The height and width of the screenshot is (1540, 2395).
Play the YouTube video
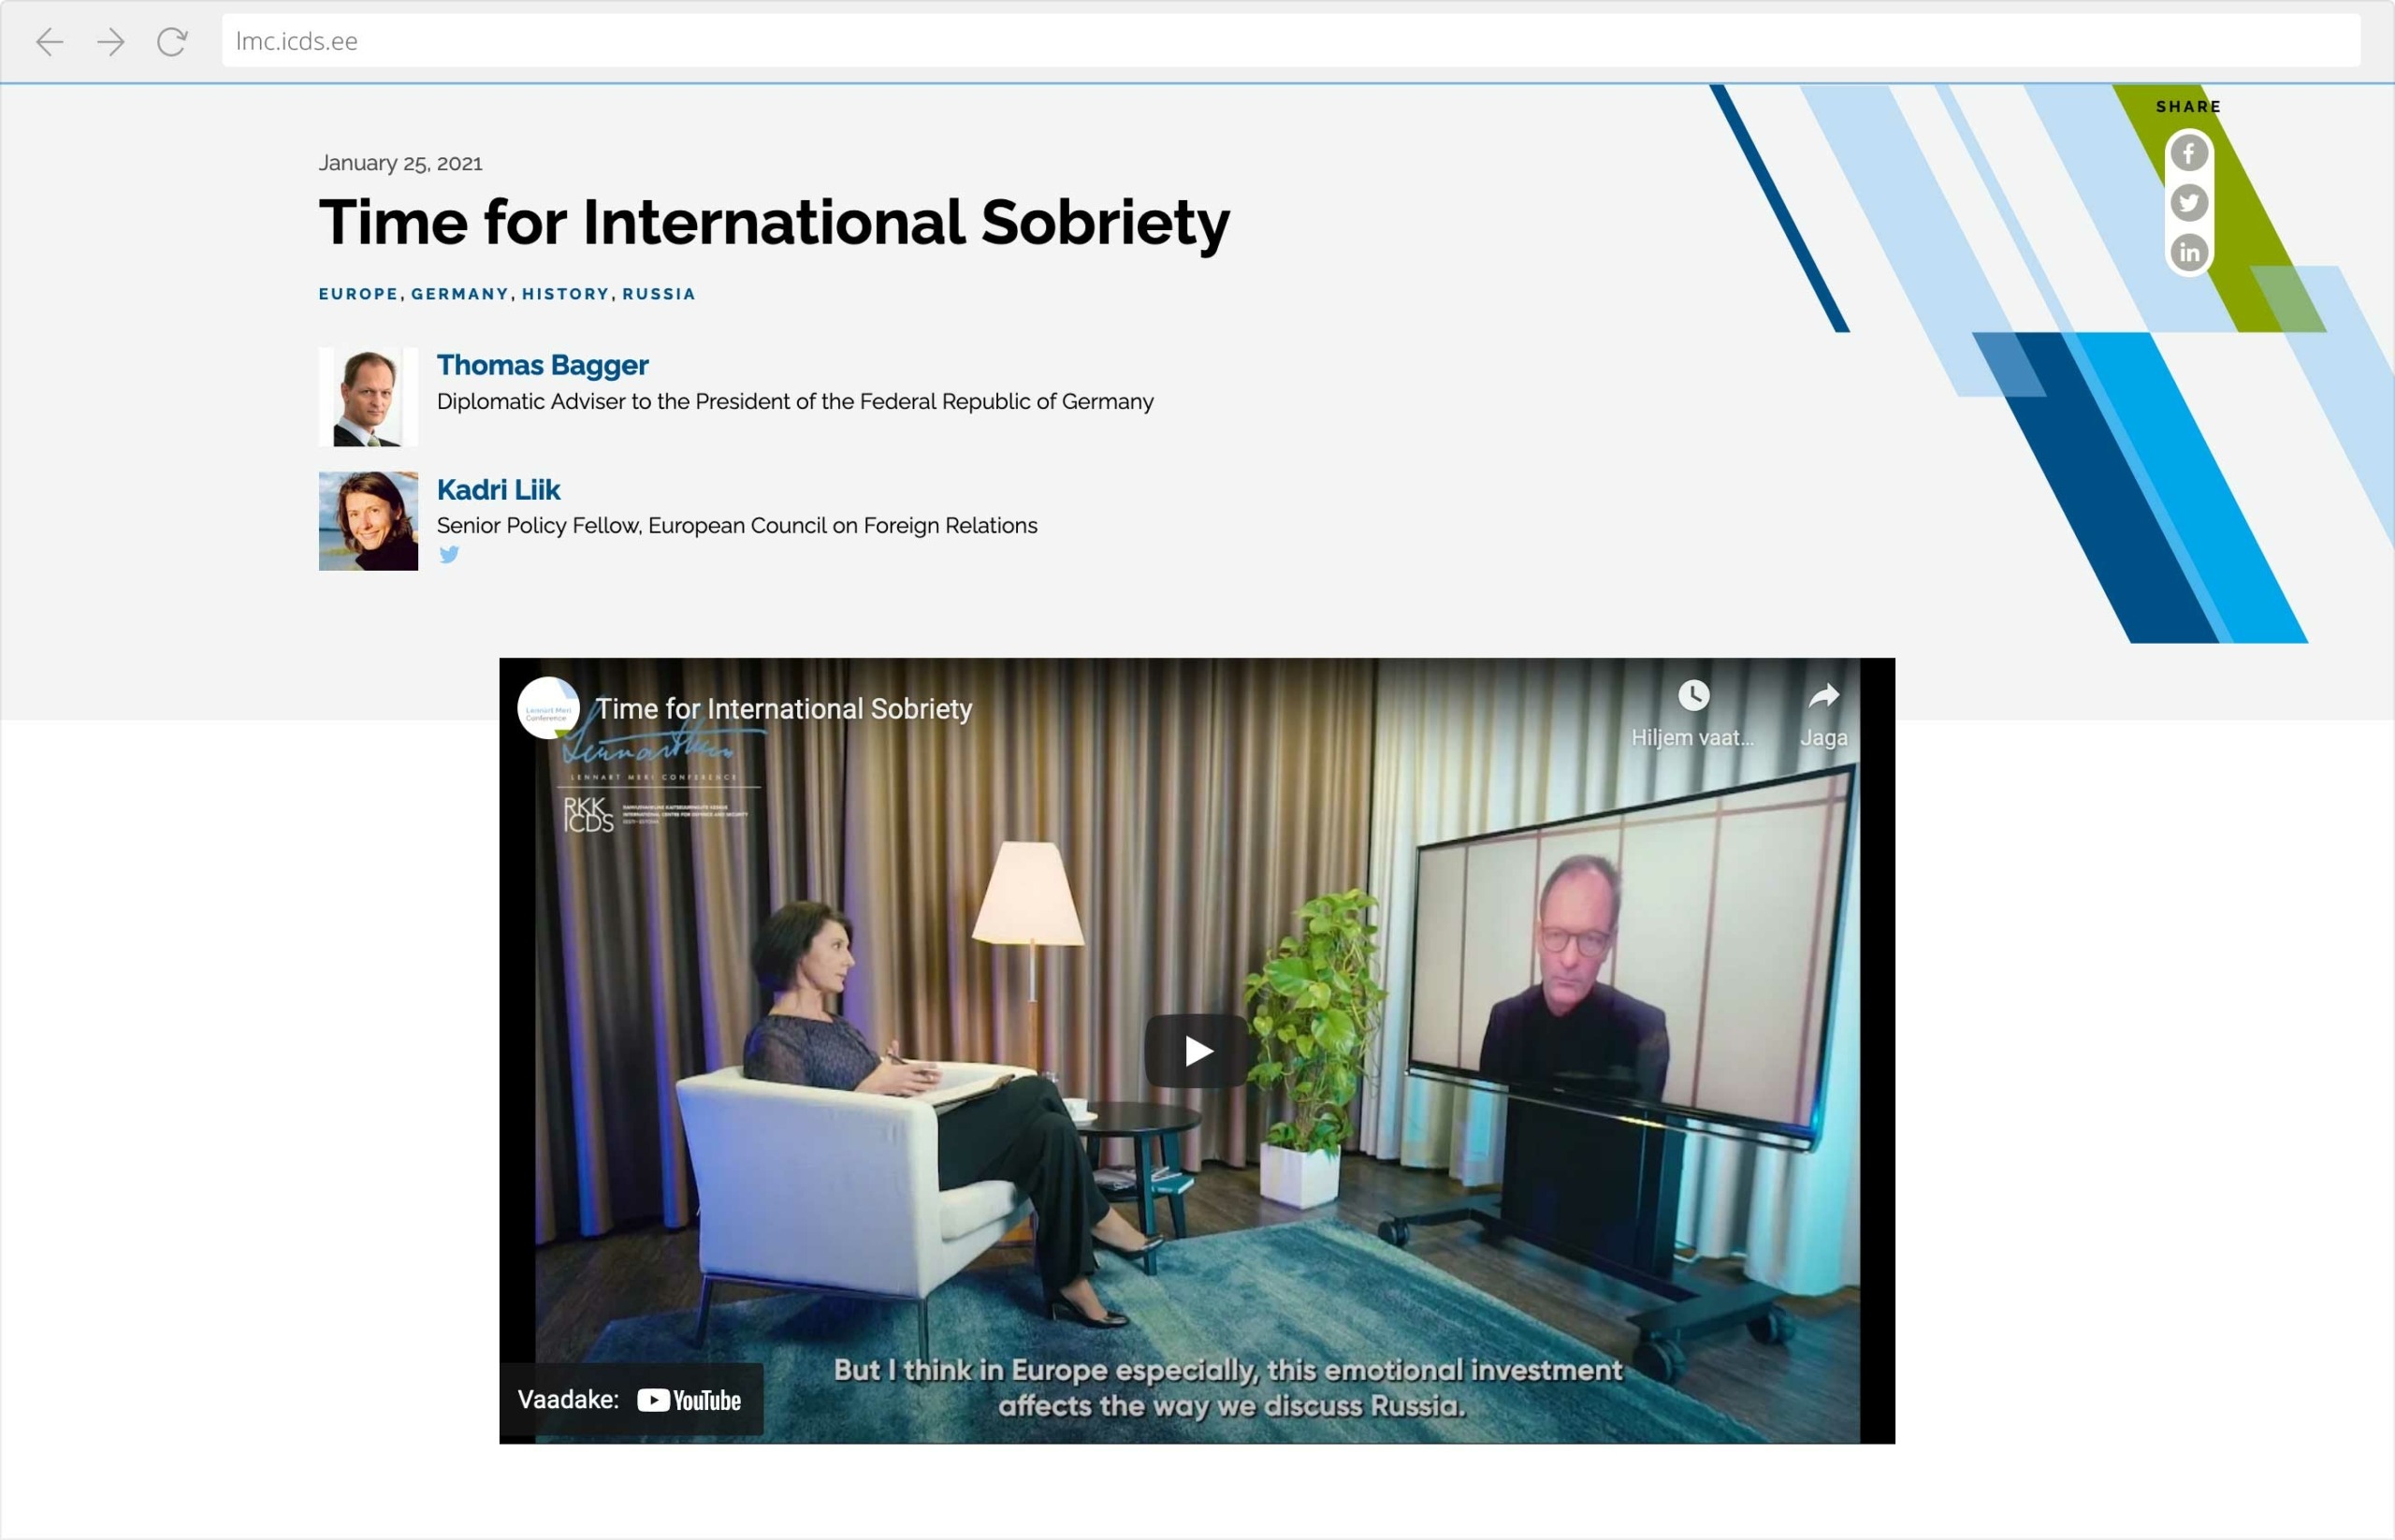tap(1197, 1051)
